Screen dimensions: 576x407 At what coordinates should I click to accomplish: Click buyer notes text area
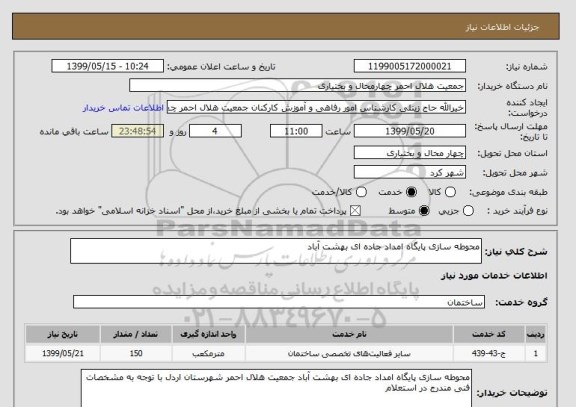[276, 389]
